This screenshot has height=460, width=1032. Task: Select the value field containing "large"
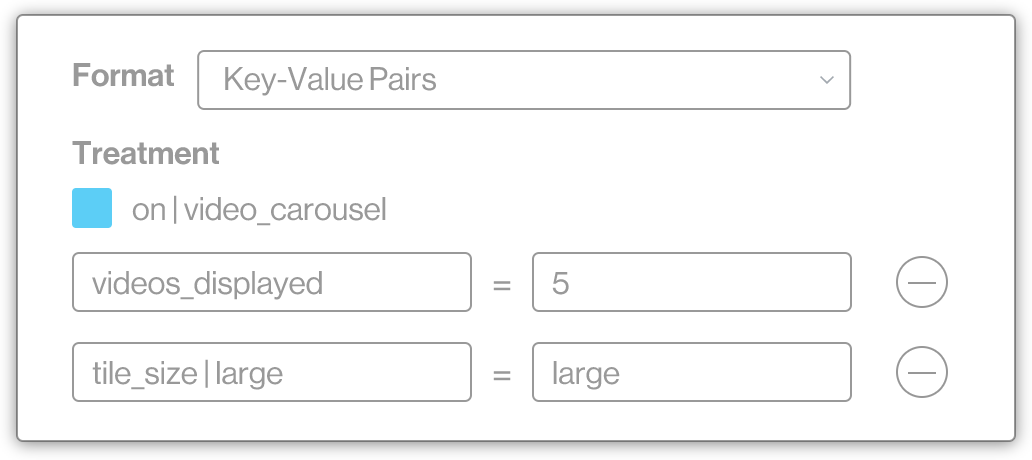pyautogui.click(x=691, y=373)
